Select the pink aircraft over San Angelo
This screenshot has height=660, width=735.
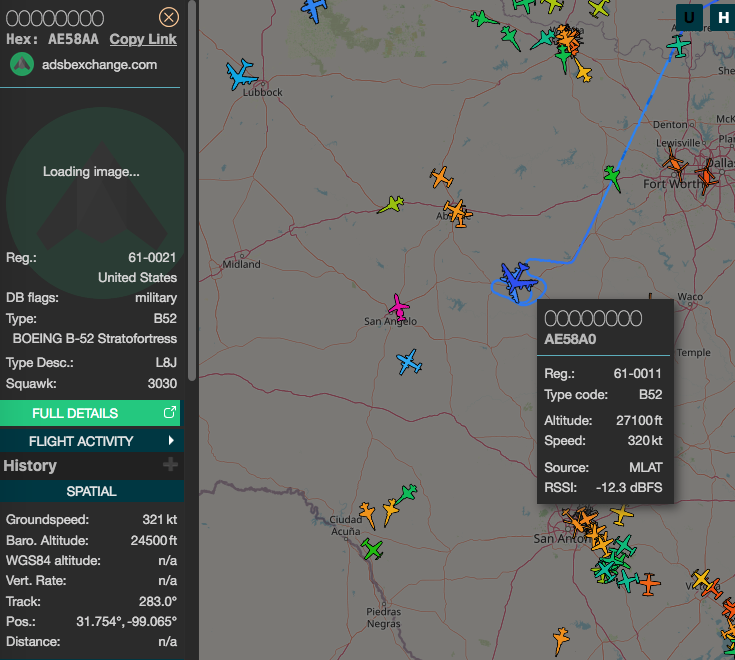coord(399,307)
